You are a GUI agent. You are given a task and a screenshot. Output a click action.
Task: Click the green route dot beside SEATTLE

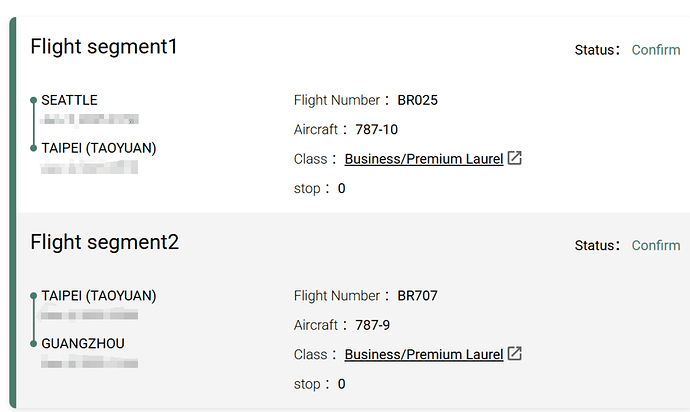[x=33, y=100]
